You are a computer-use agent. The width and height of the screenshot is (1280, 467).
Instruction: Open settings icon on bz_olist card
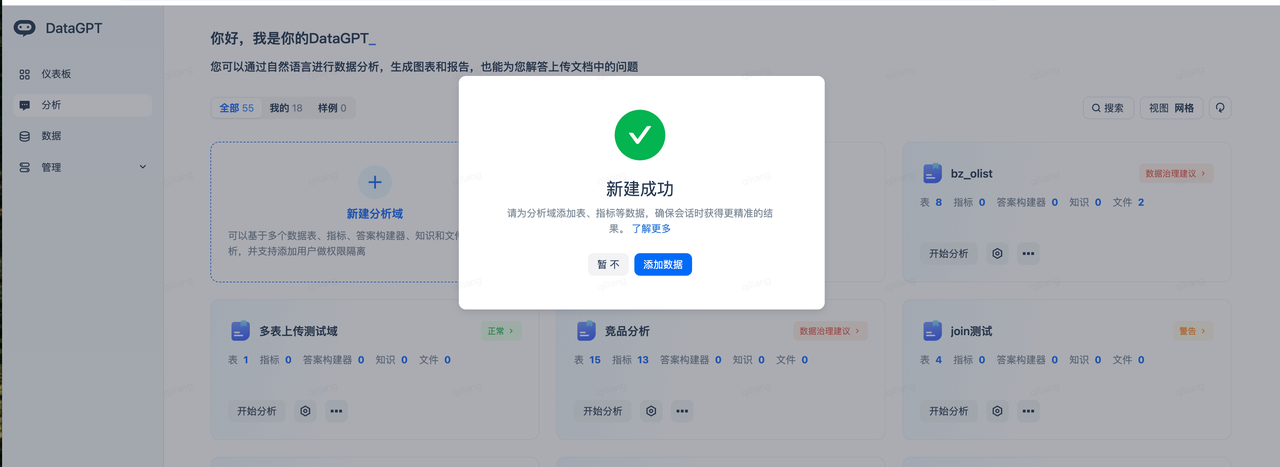click(997, 253)
